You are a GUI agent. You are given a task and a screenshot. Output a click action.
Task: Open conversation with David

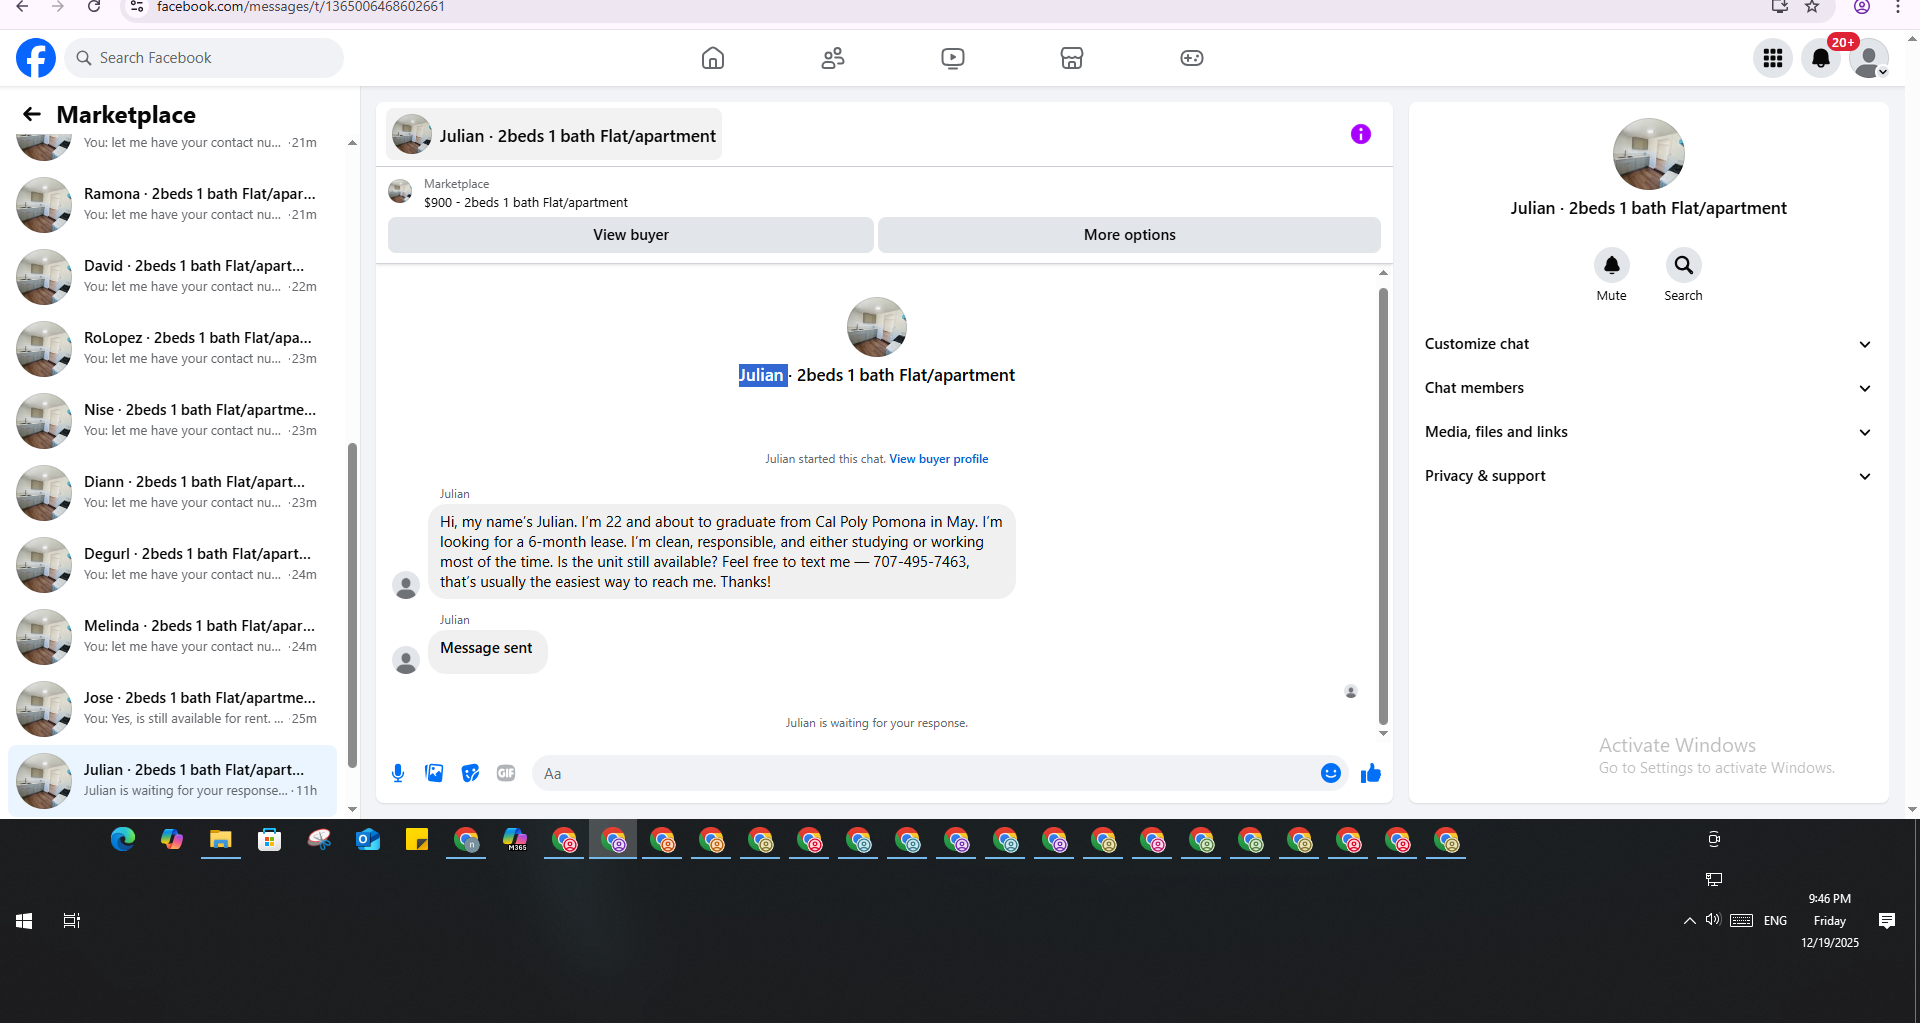point(172,276)
